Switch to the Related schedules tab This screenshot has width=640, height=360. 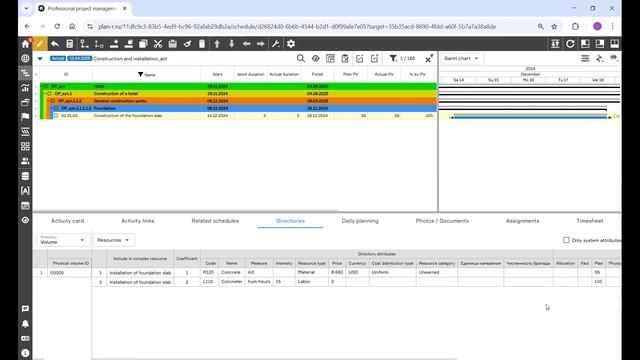215,221
